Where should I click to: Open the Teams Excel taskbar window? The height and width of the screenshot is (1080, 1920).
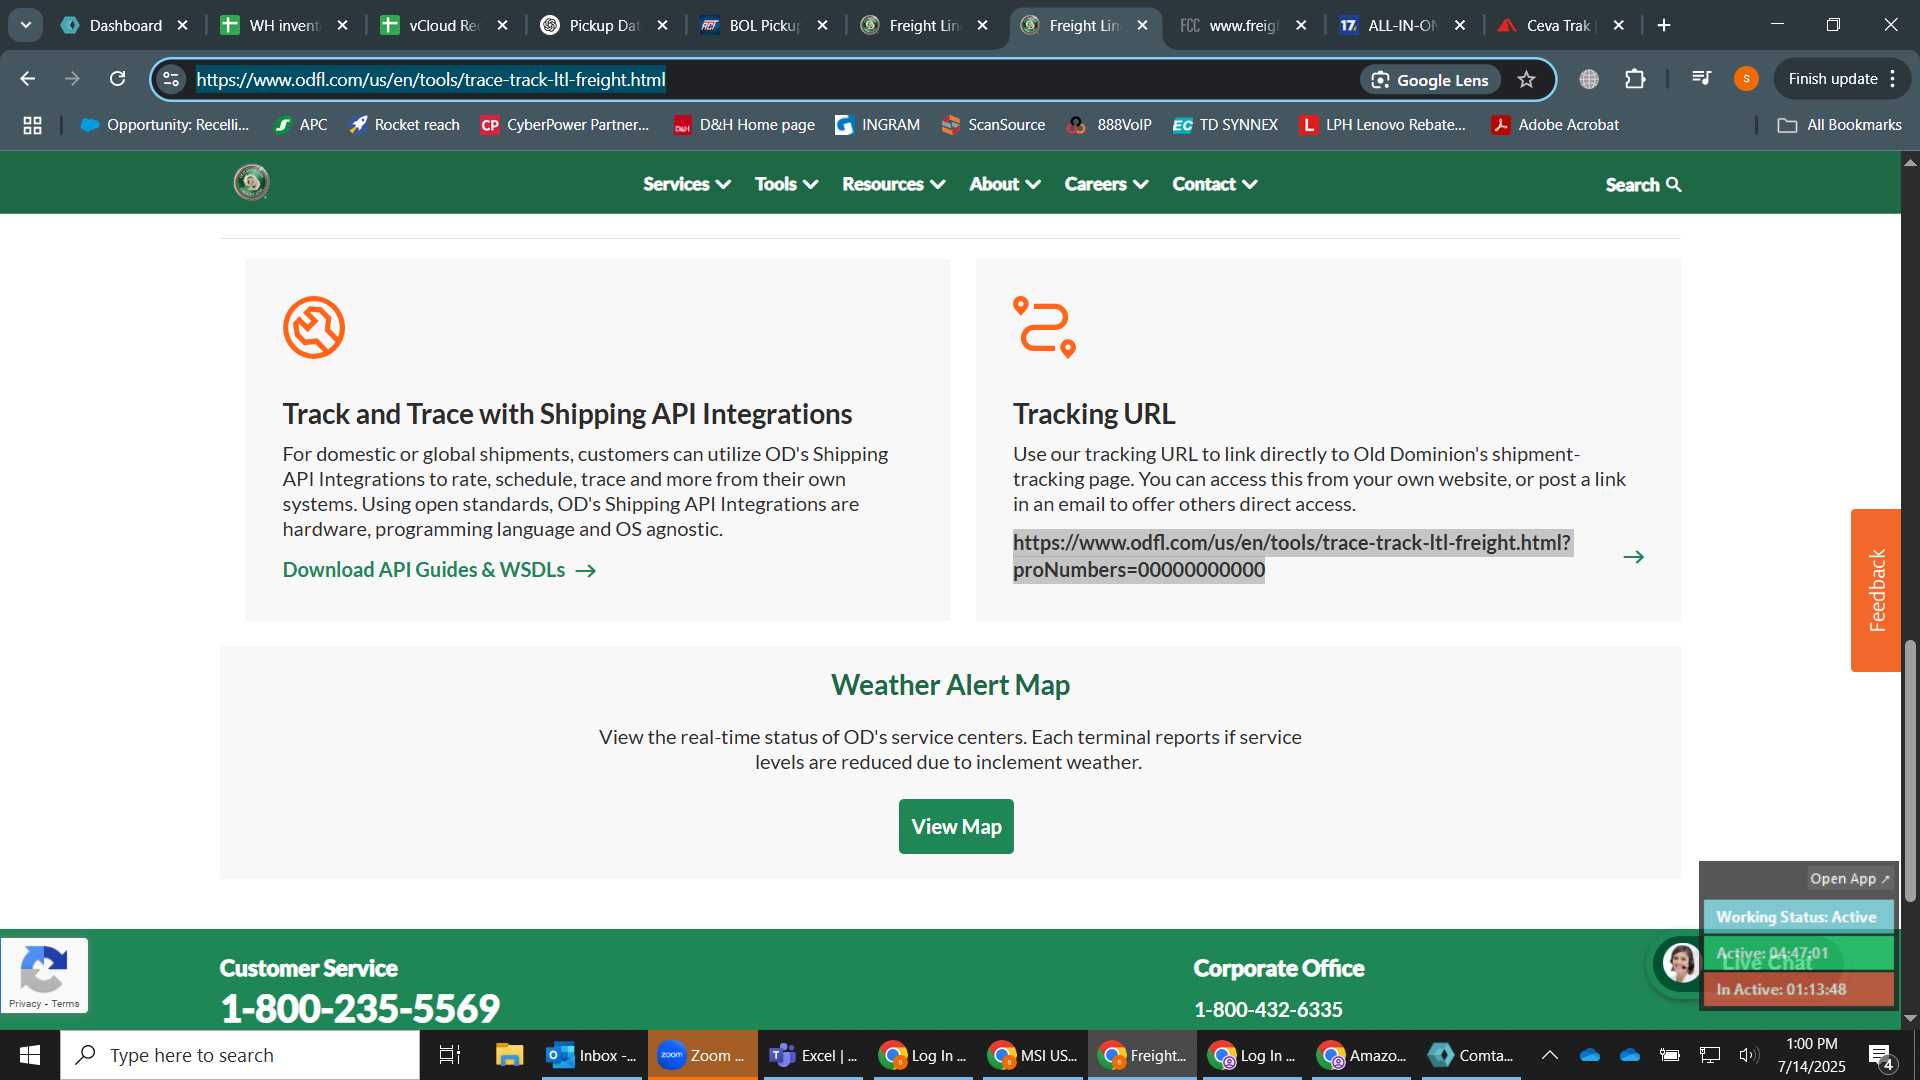coord(813,1055)
